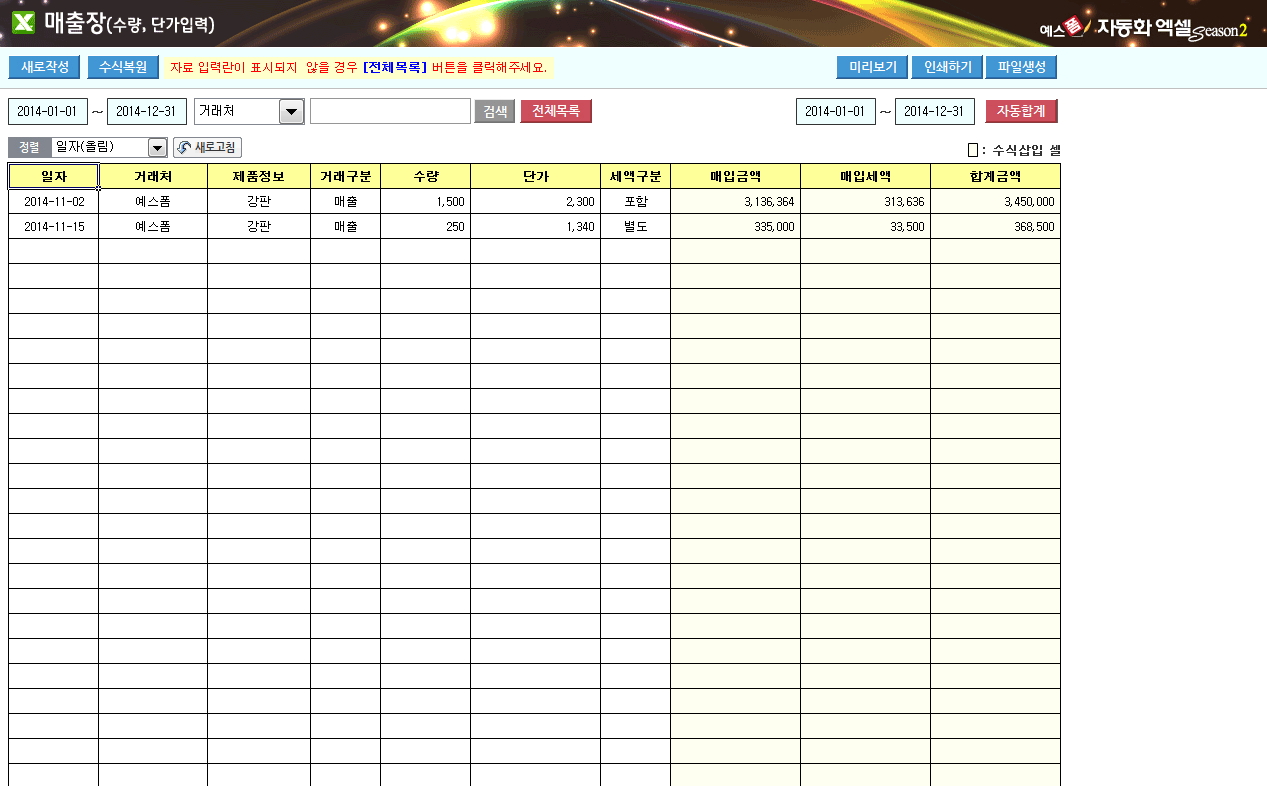Click the total cell 3,450,000
The height and width of the screenshot is (786, 1267).
click(x=995, y=201)
